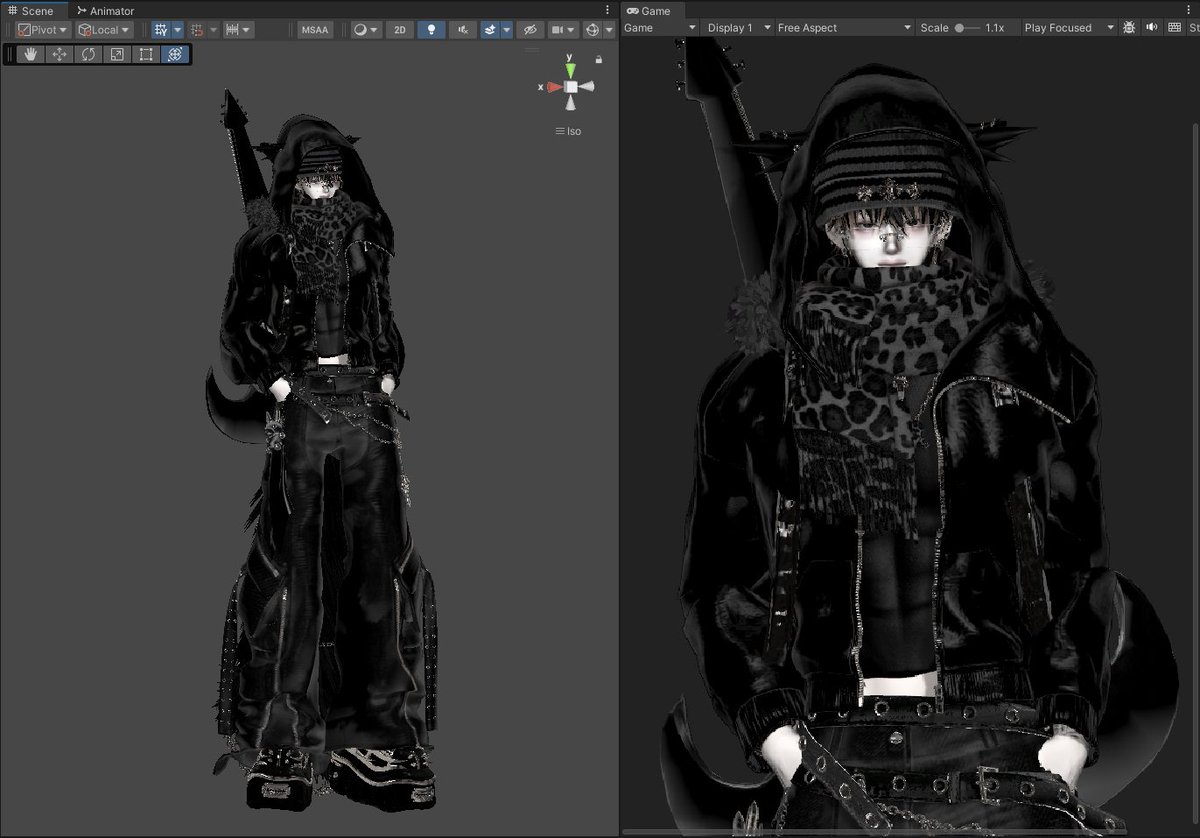Viewport: 1200px width, 838px height.
Task: Toggle scene effects like skybox and fog
Action: pyautogui.click(x=490, y=30)
